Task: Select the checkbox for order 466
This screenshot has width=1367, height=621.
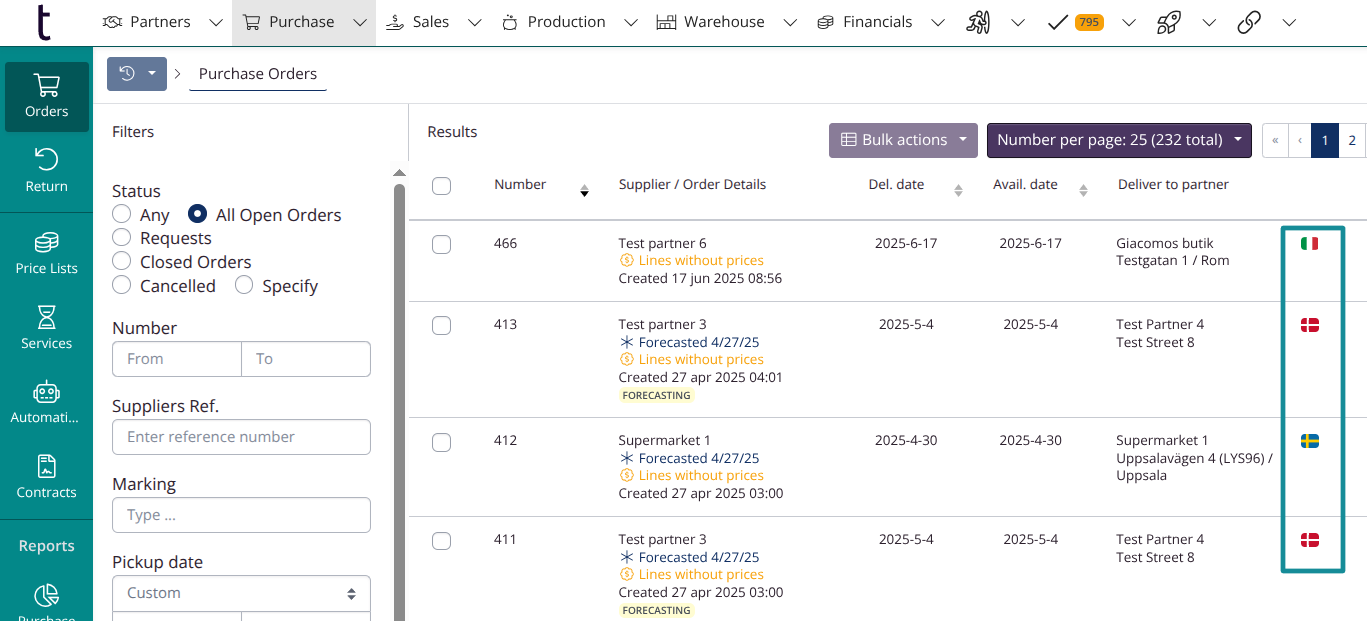Action: coord(441,245)
